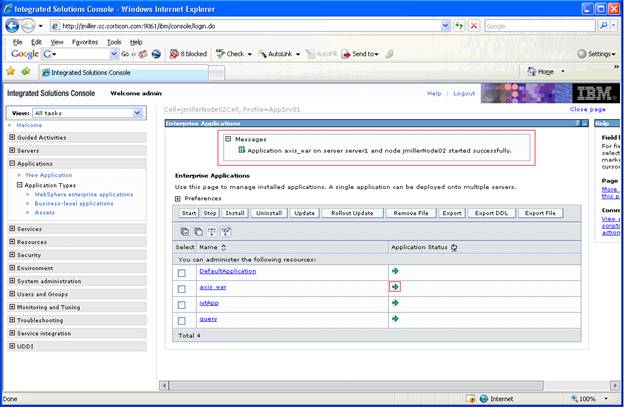Click the portlet help question mark icon

577,123
